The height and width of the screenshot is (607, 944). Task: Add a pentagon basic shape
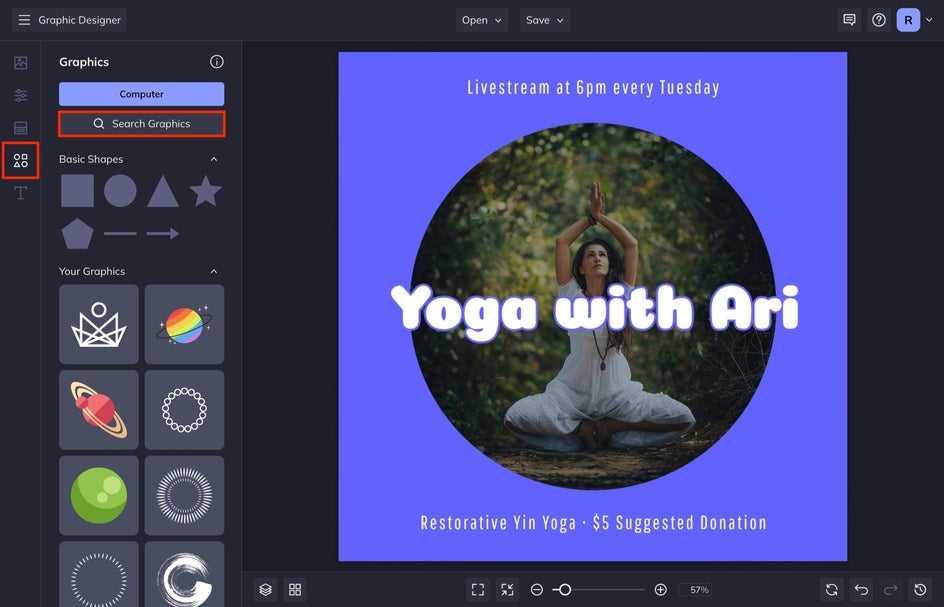78,234
